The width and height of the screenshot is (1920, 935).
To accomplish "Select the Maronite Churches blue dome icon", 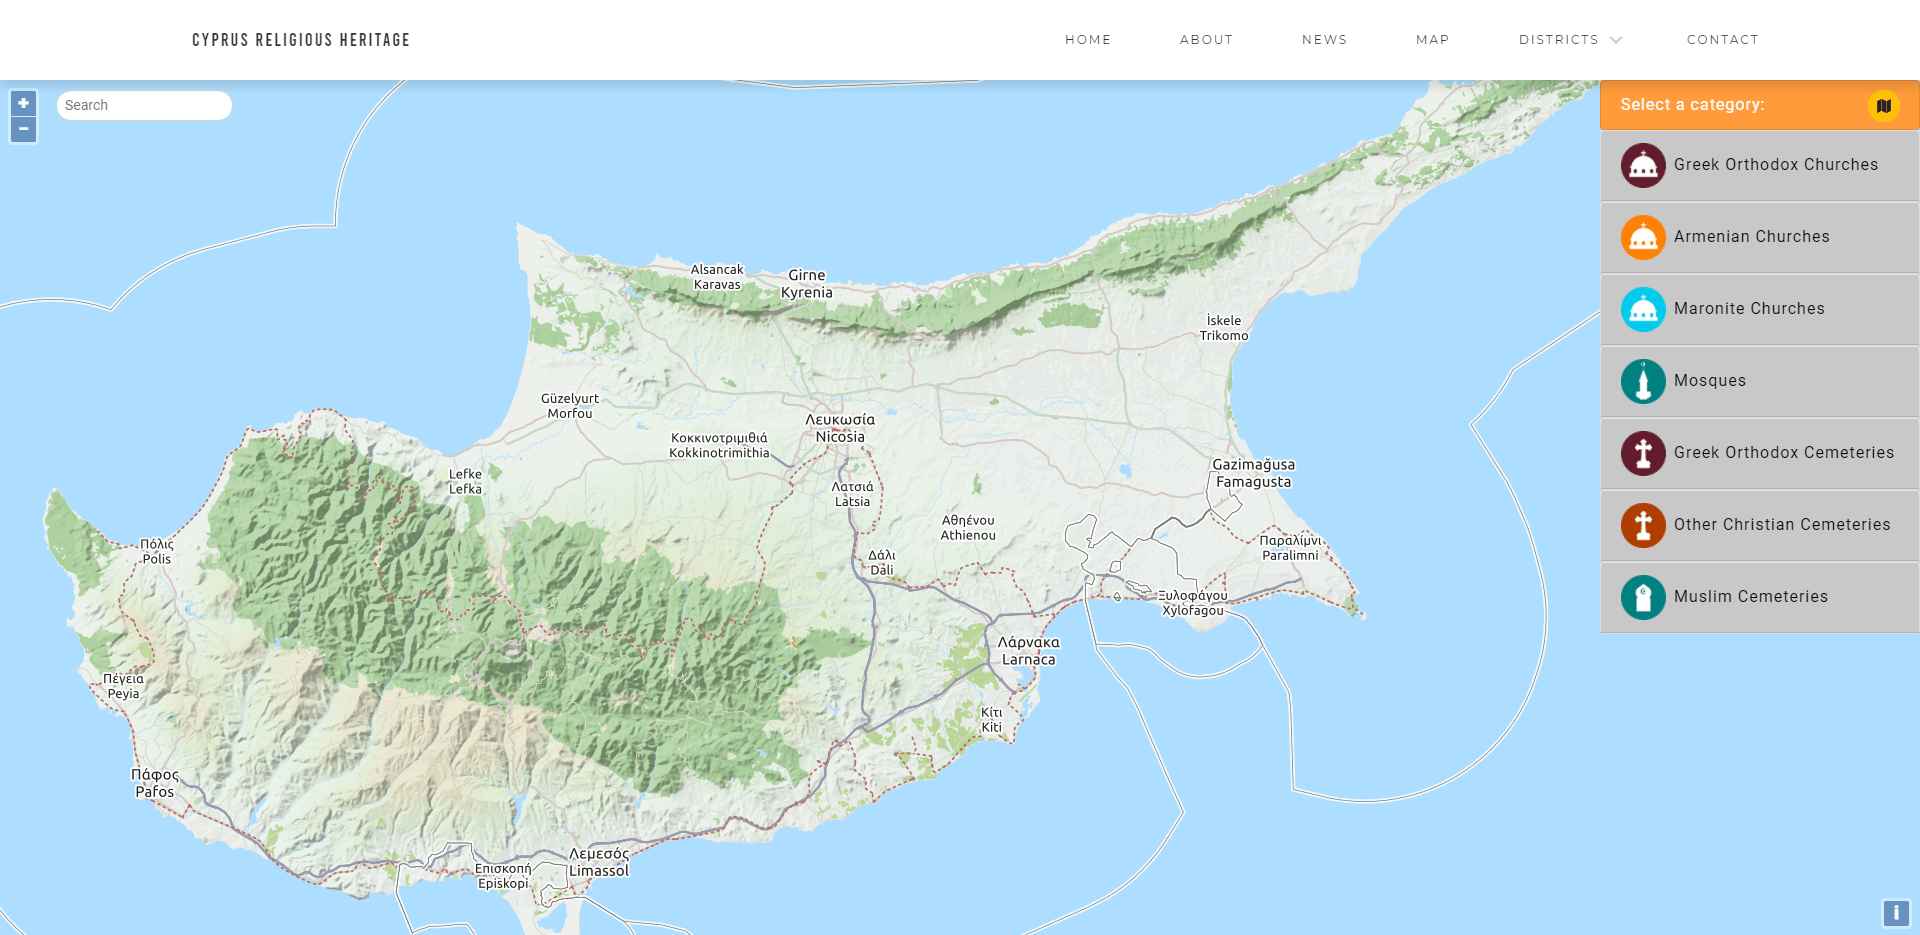I will pyautogui.click(x=1642, y=309).
